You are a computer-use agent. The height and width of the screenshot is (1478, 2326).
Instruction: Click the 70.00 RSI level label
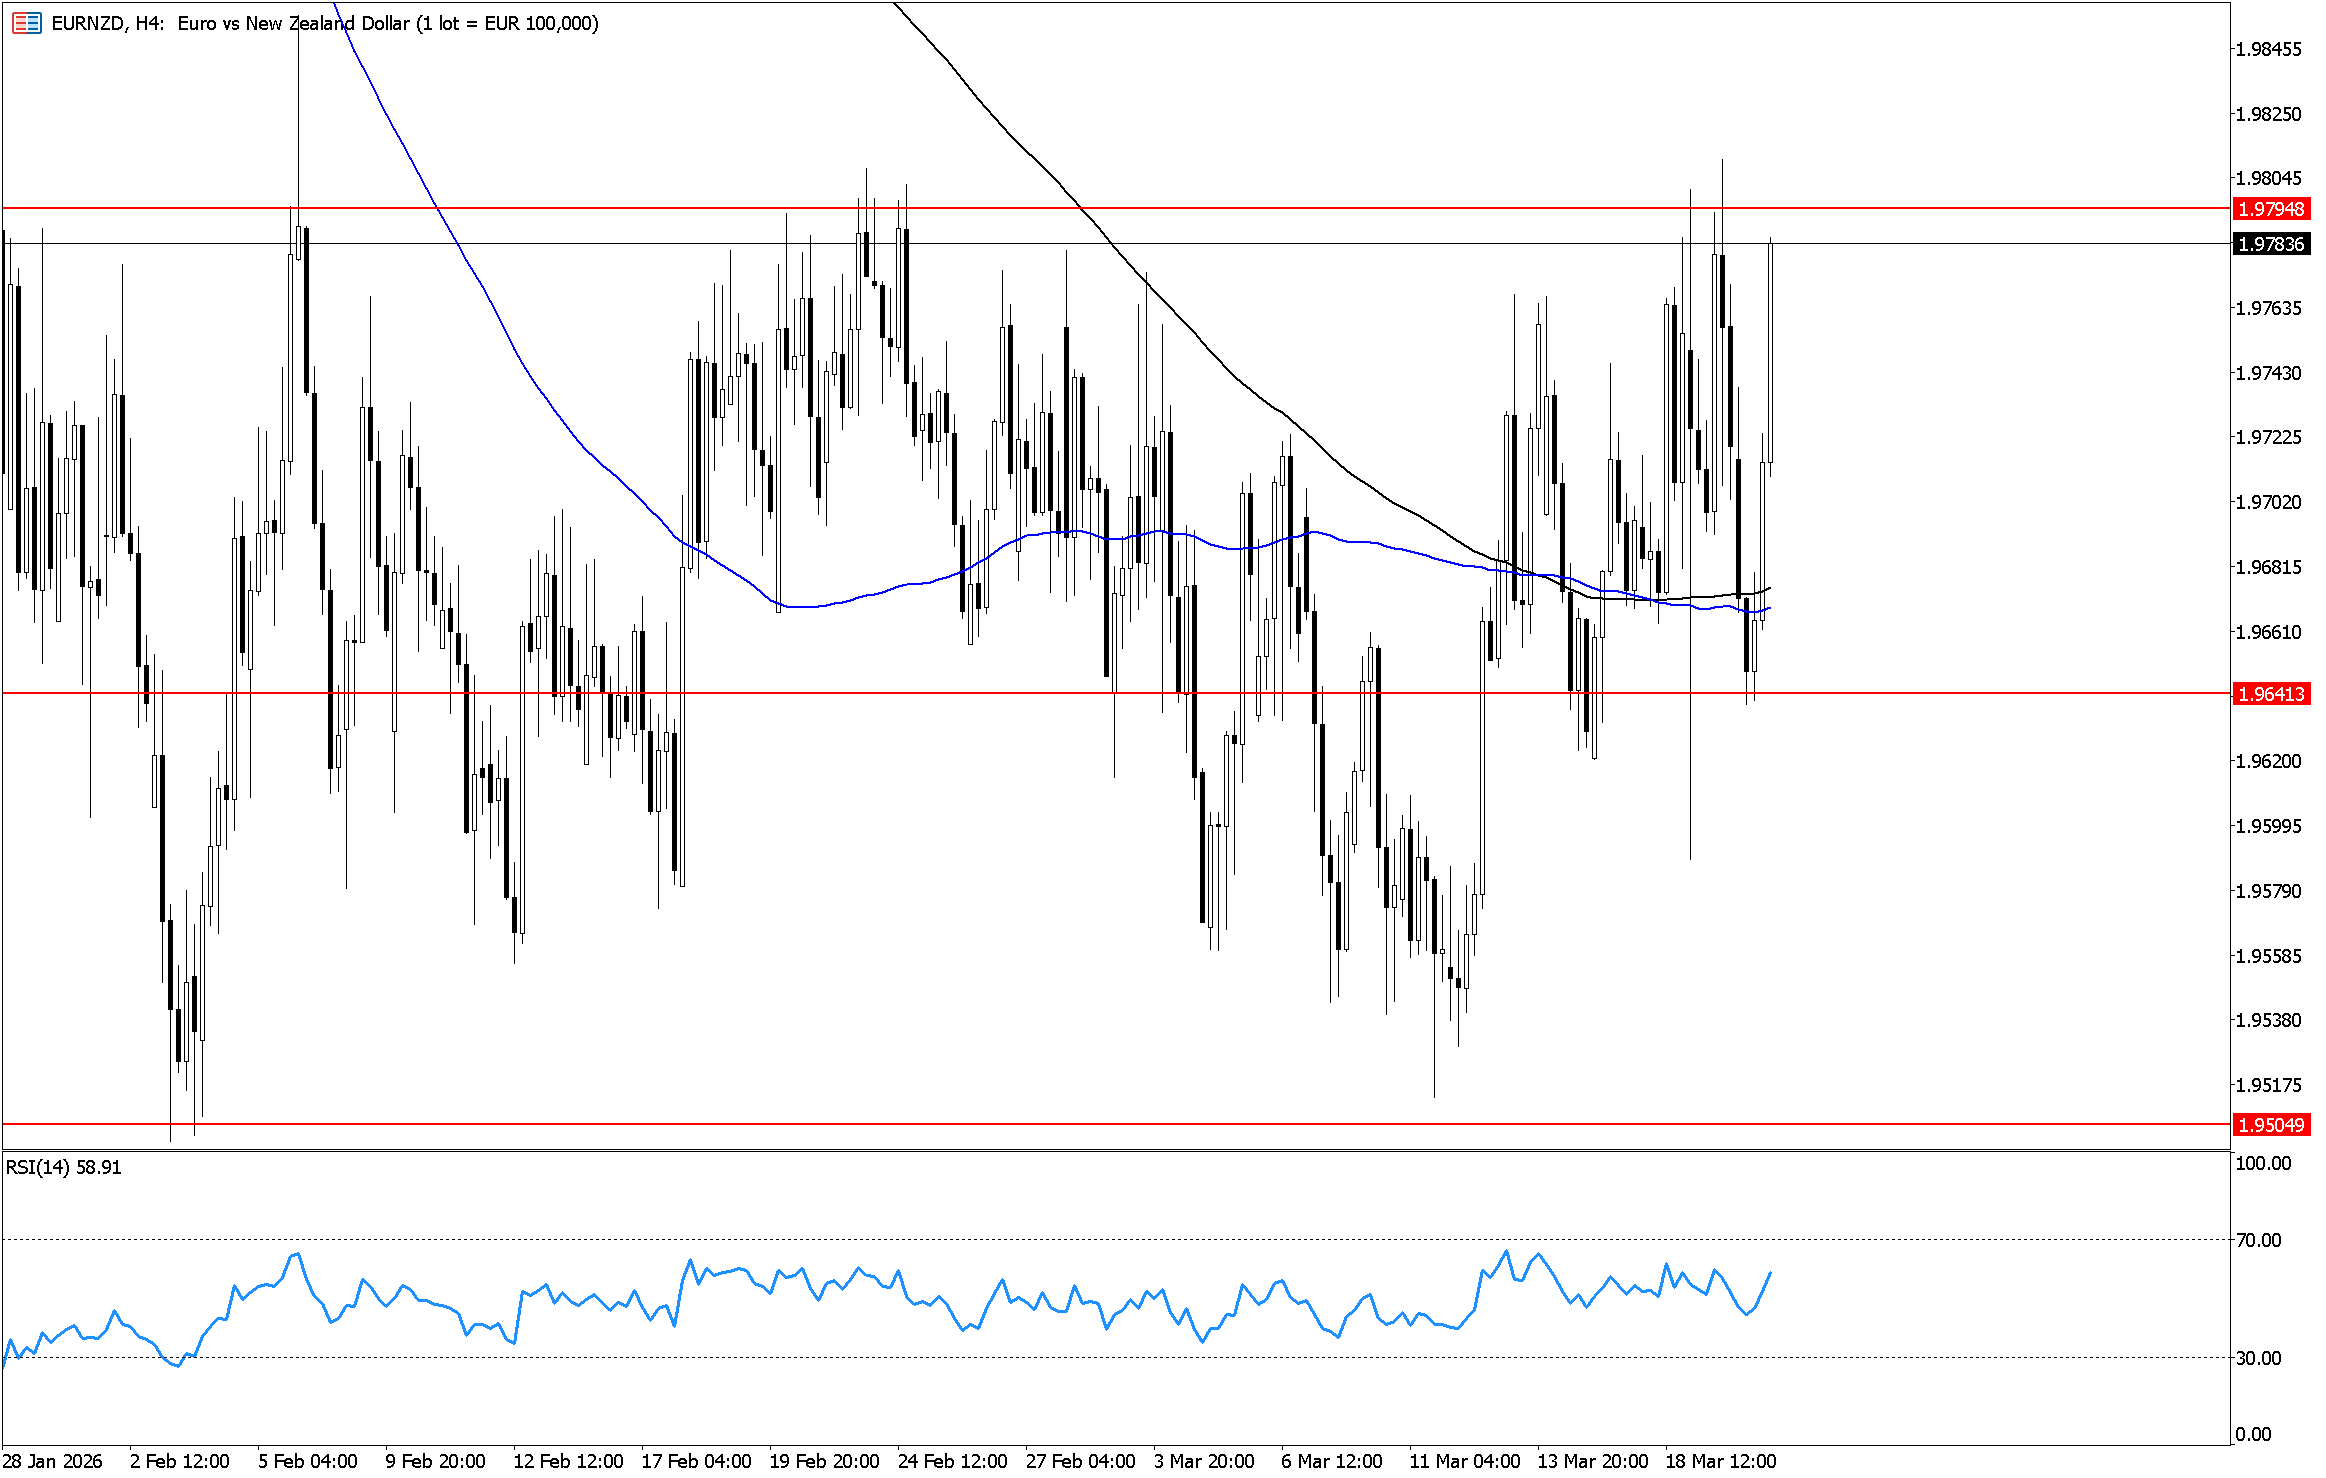pyautogui.click(x=2258, y=1240)
